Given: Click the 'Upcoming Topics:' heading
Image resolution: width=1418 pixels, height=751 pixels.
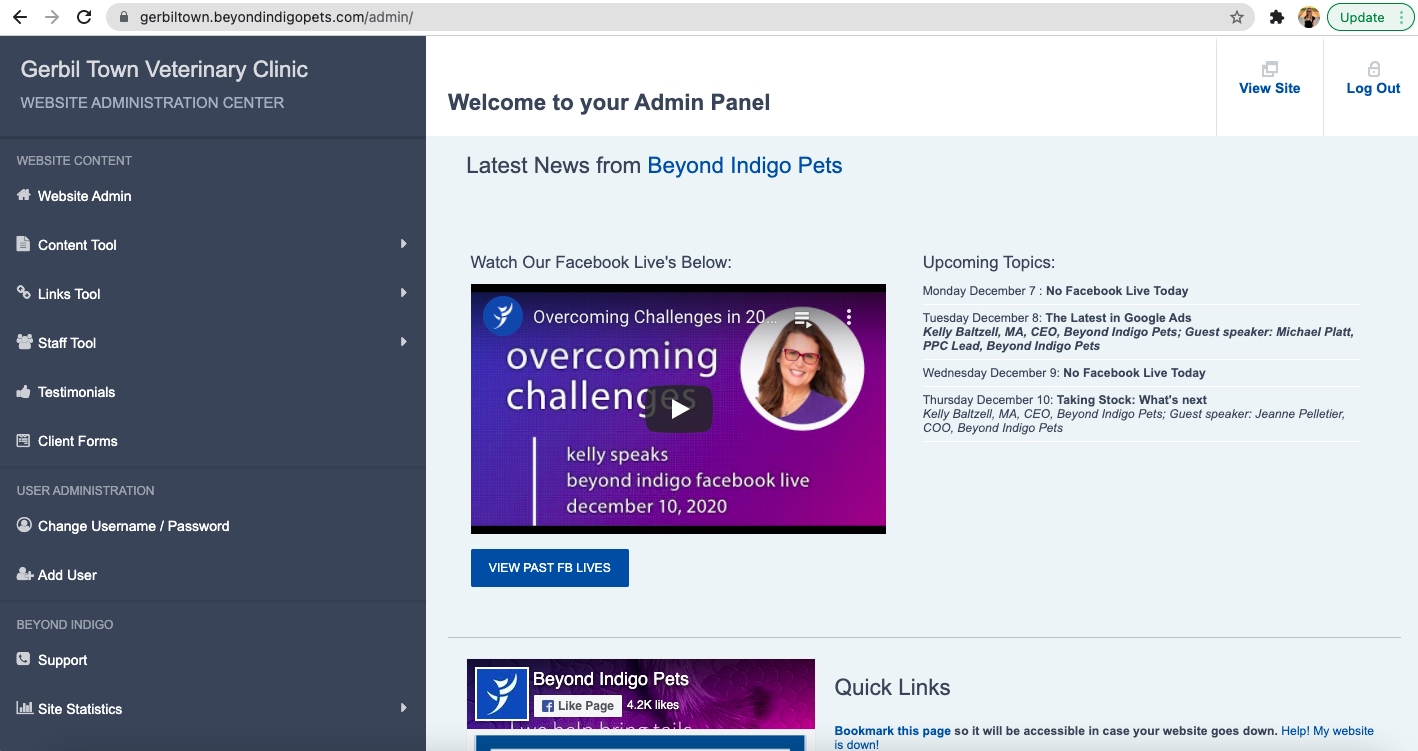Looking at the screenshot, I should [989, 262].
